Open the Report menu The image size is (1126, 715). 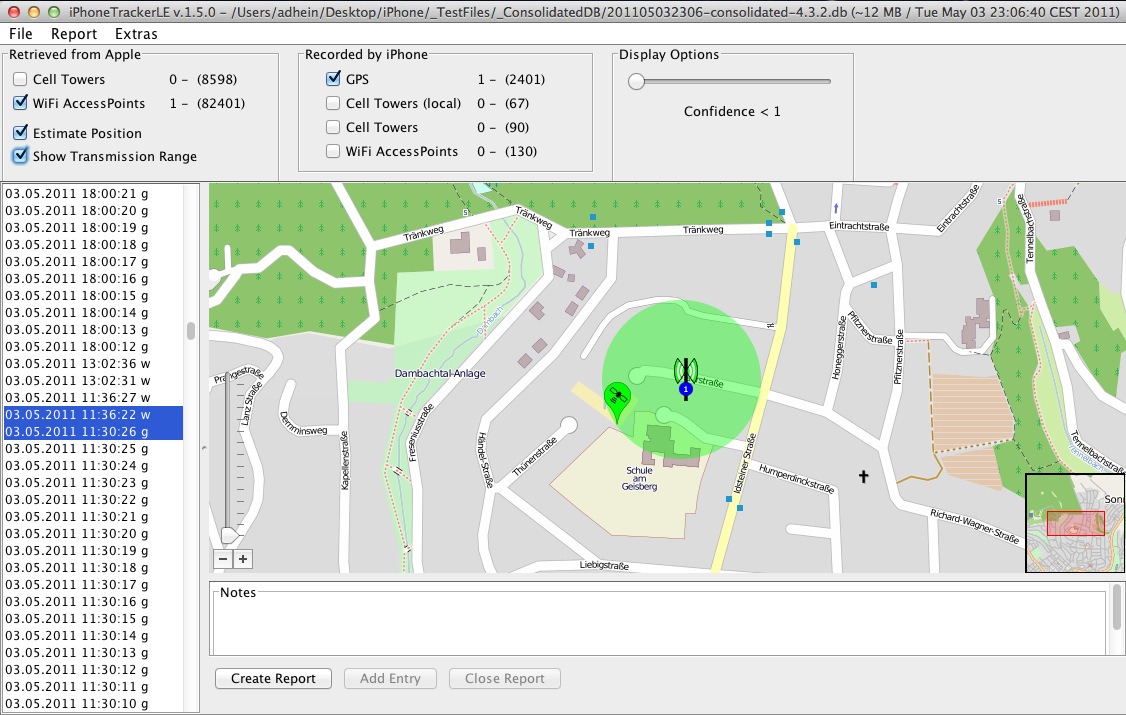(x=74, y=34)
